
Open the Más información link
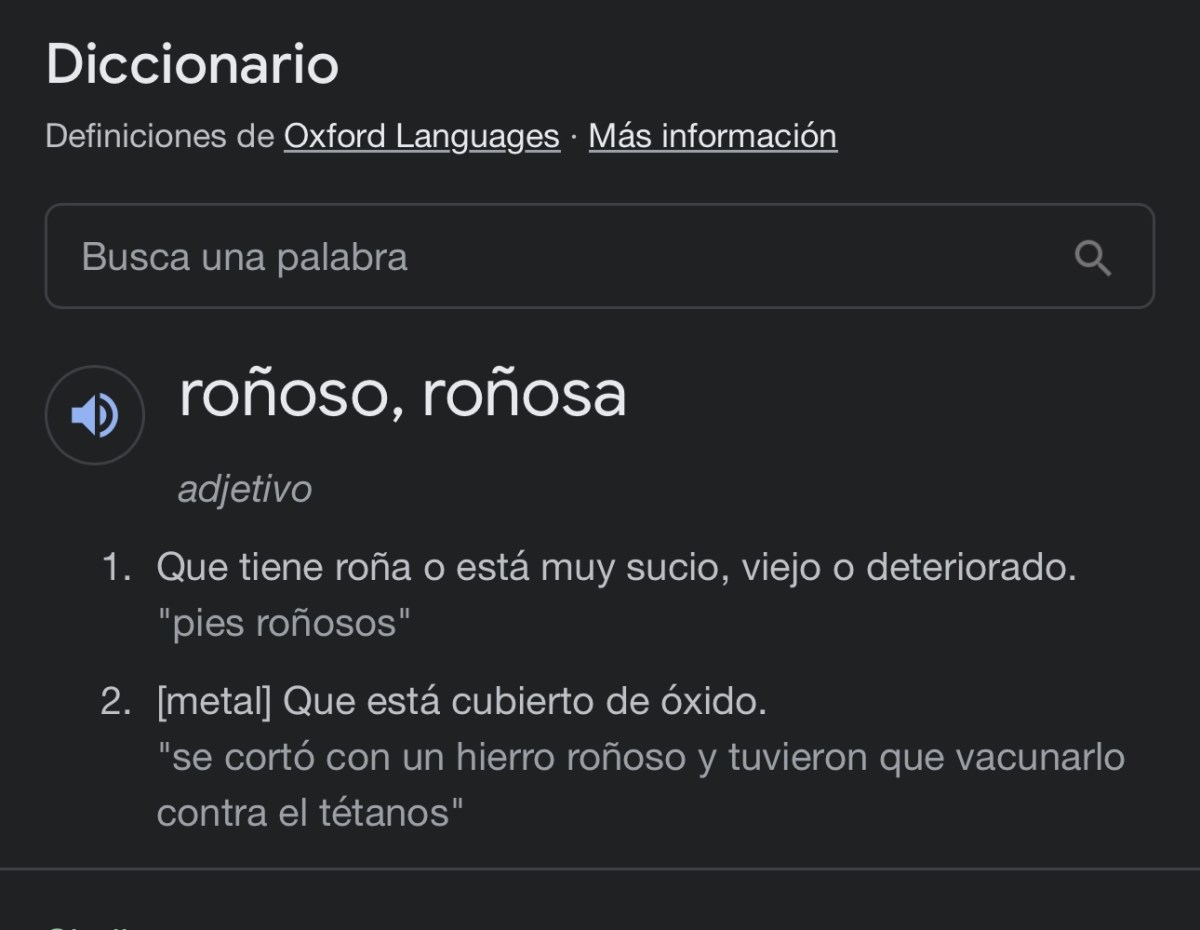(x=713, y=136)
